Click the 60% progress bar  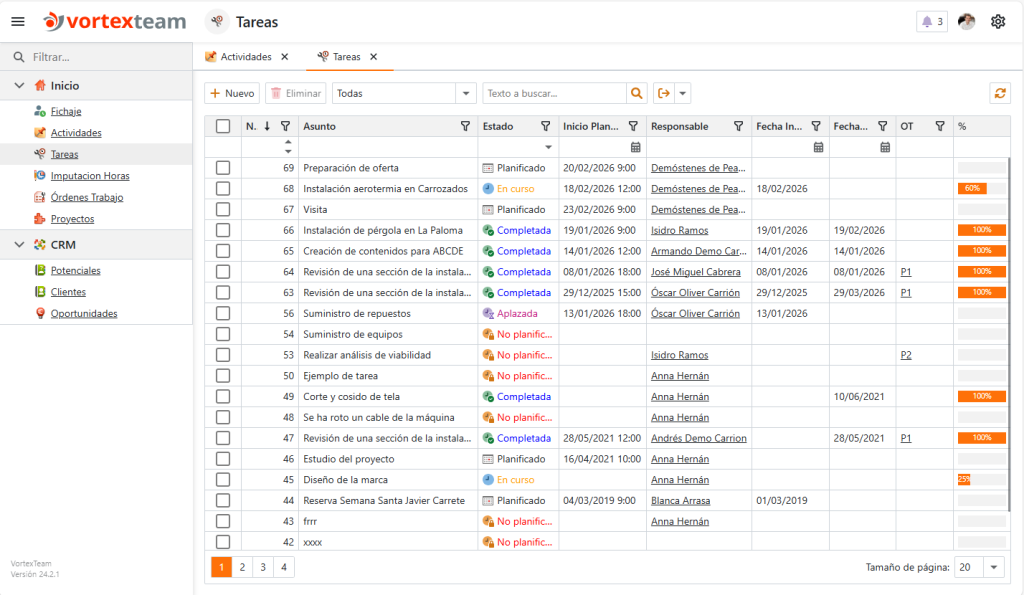972,189
